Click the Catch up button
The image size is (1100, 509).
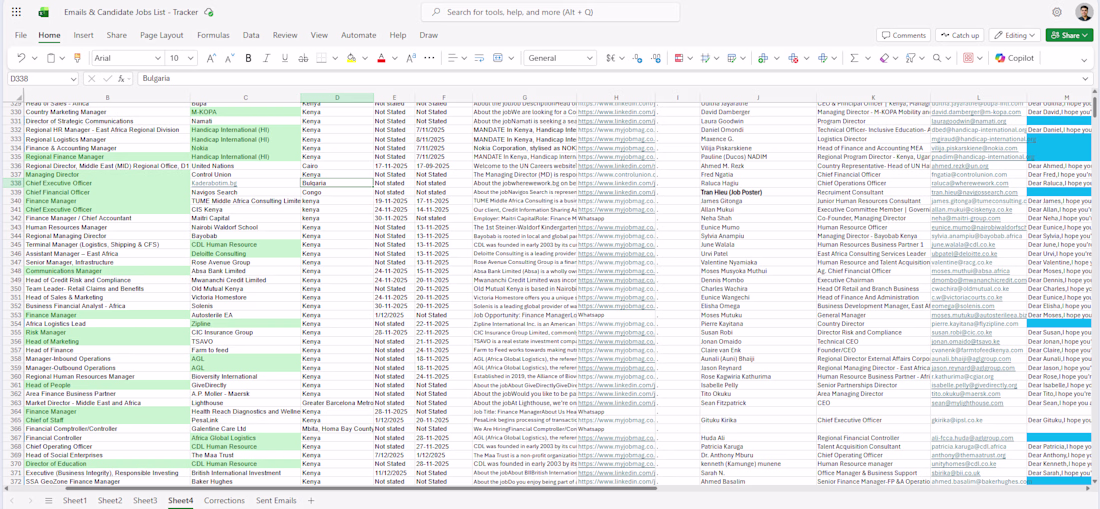pos(960,35)
